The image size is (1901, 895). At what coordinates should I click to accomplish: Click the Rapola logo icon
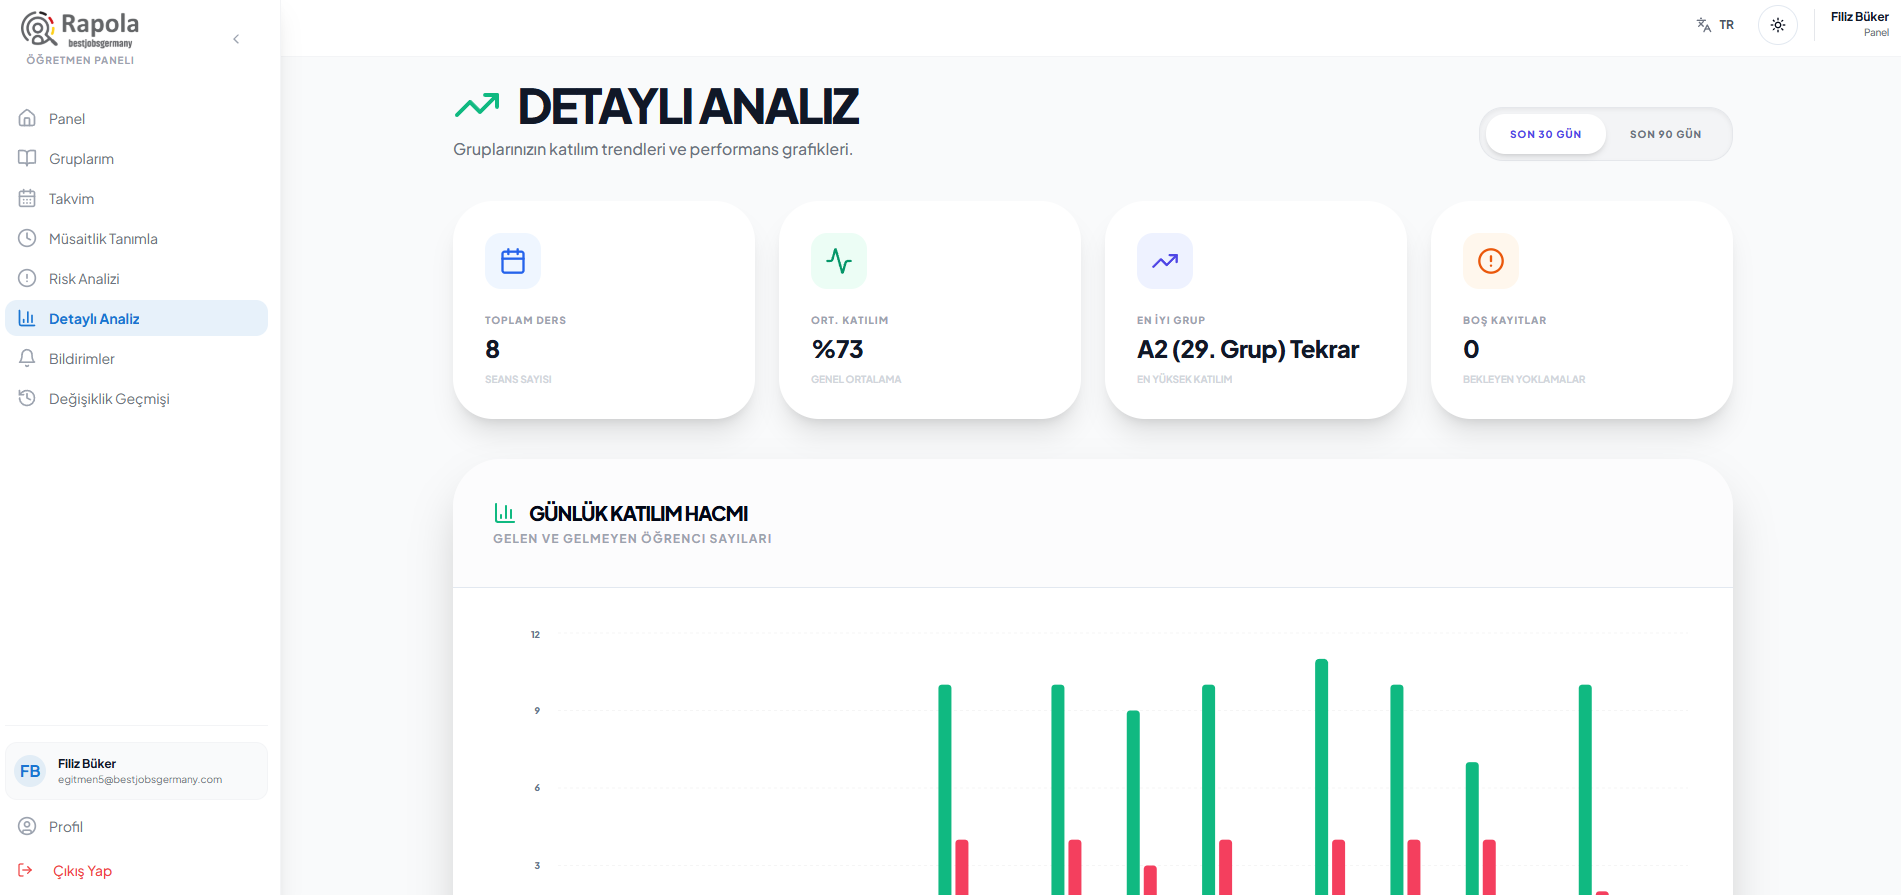pyautogui.click(x=39, y=29)
